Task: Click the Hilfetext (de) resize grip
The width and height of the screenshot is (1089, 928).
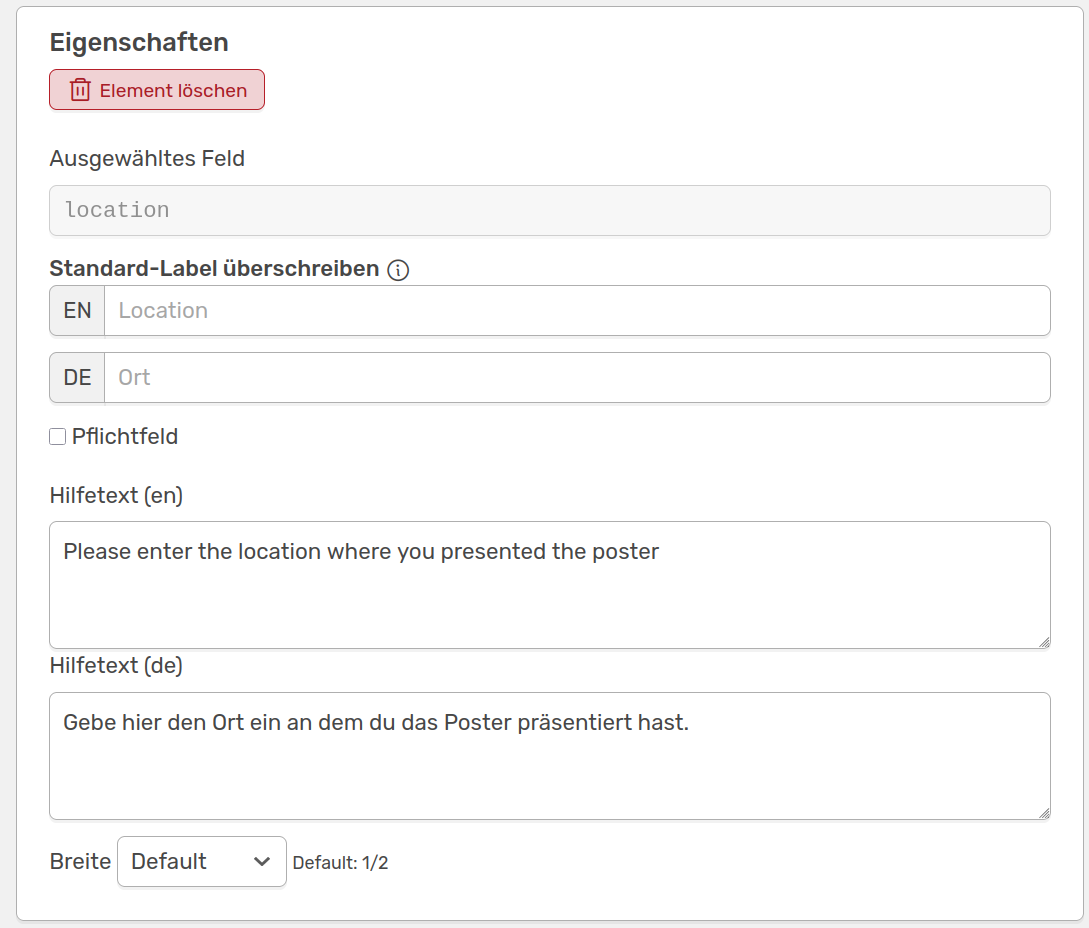Action: point(1044,813)
